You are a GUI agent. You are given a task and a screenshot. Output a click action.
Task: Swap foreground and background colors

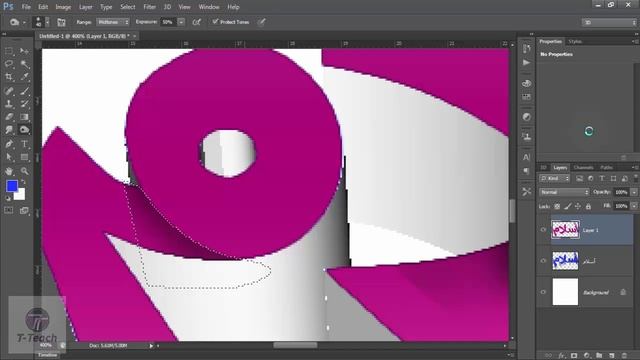tap(23, 182)
